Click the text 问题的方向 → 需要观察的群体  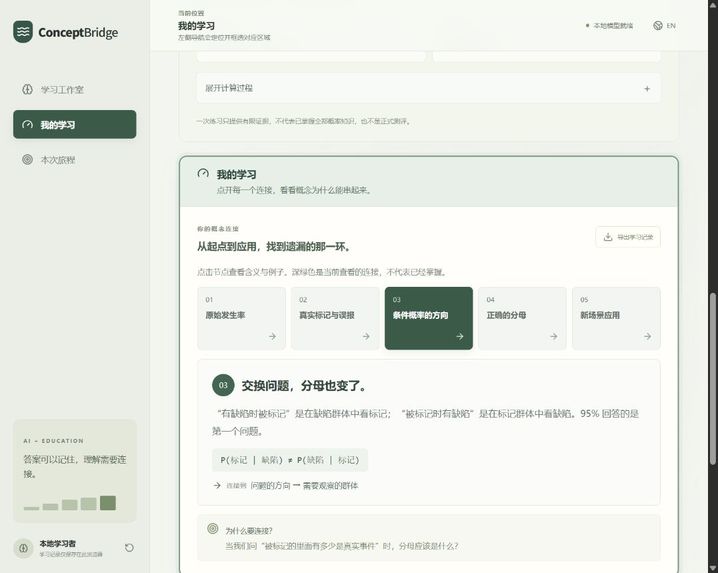point(305,486)
